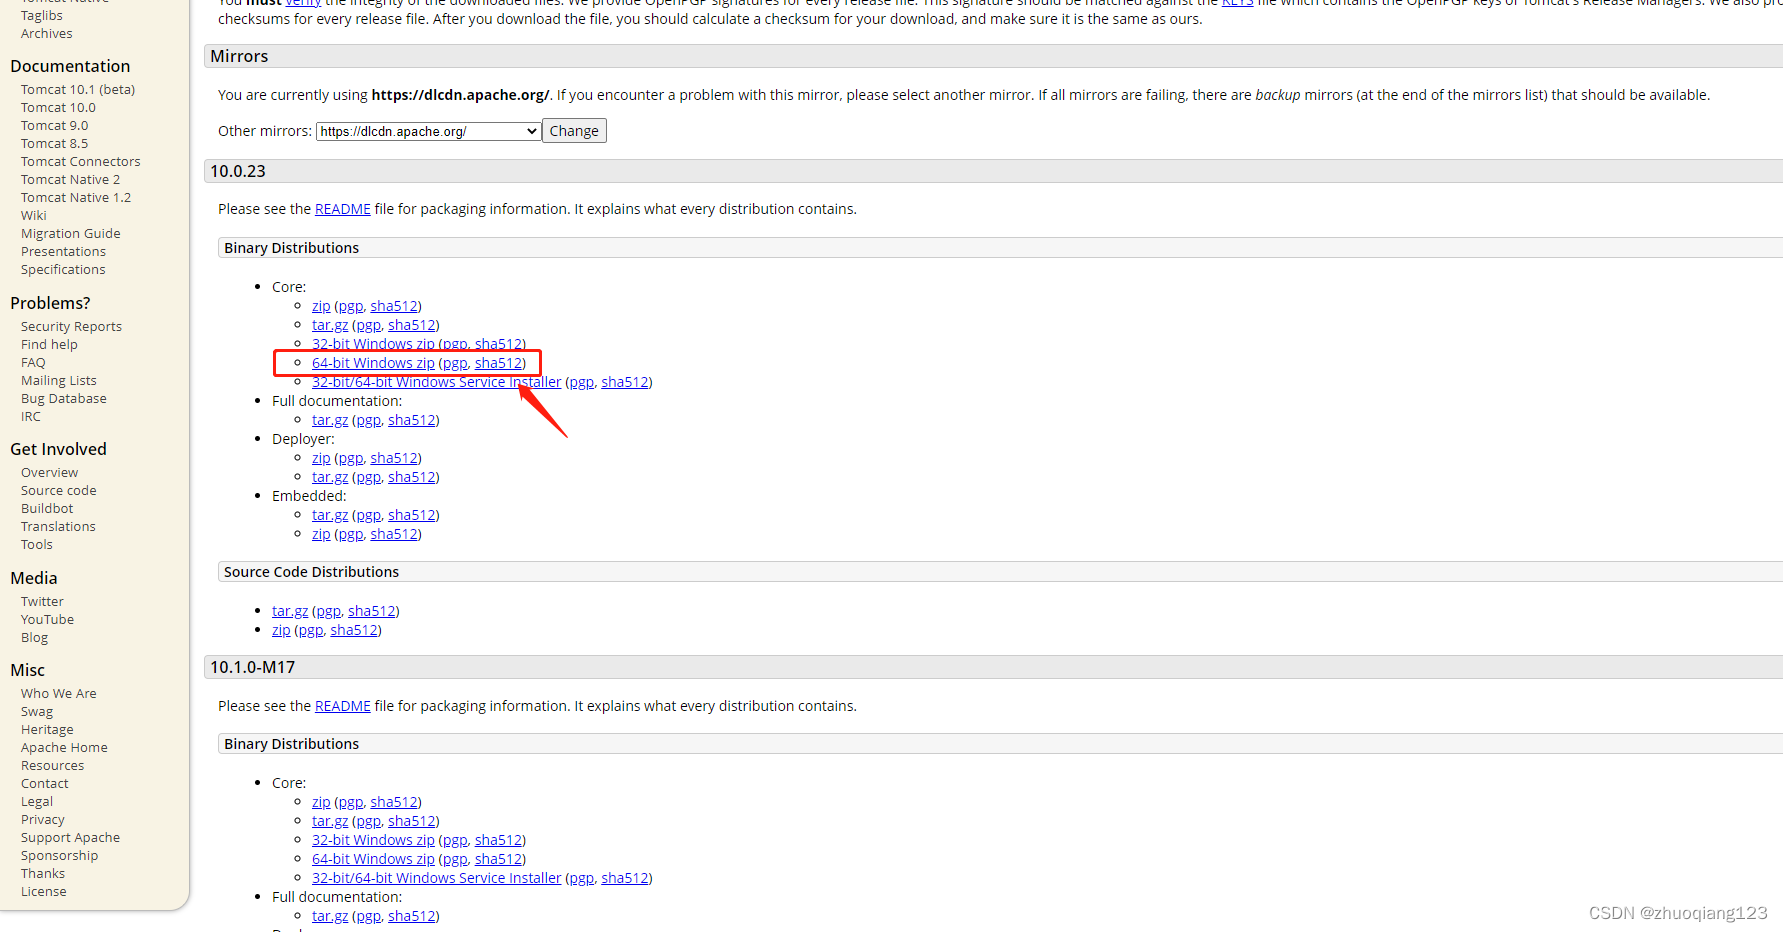
Task: Open the README link under 10.1.0-M17
Action: [x=342, y=706]
